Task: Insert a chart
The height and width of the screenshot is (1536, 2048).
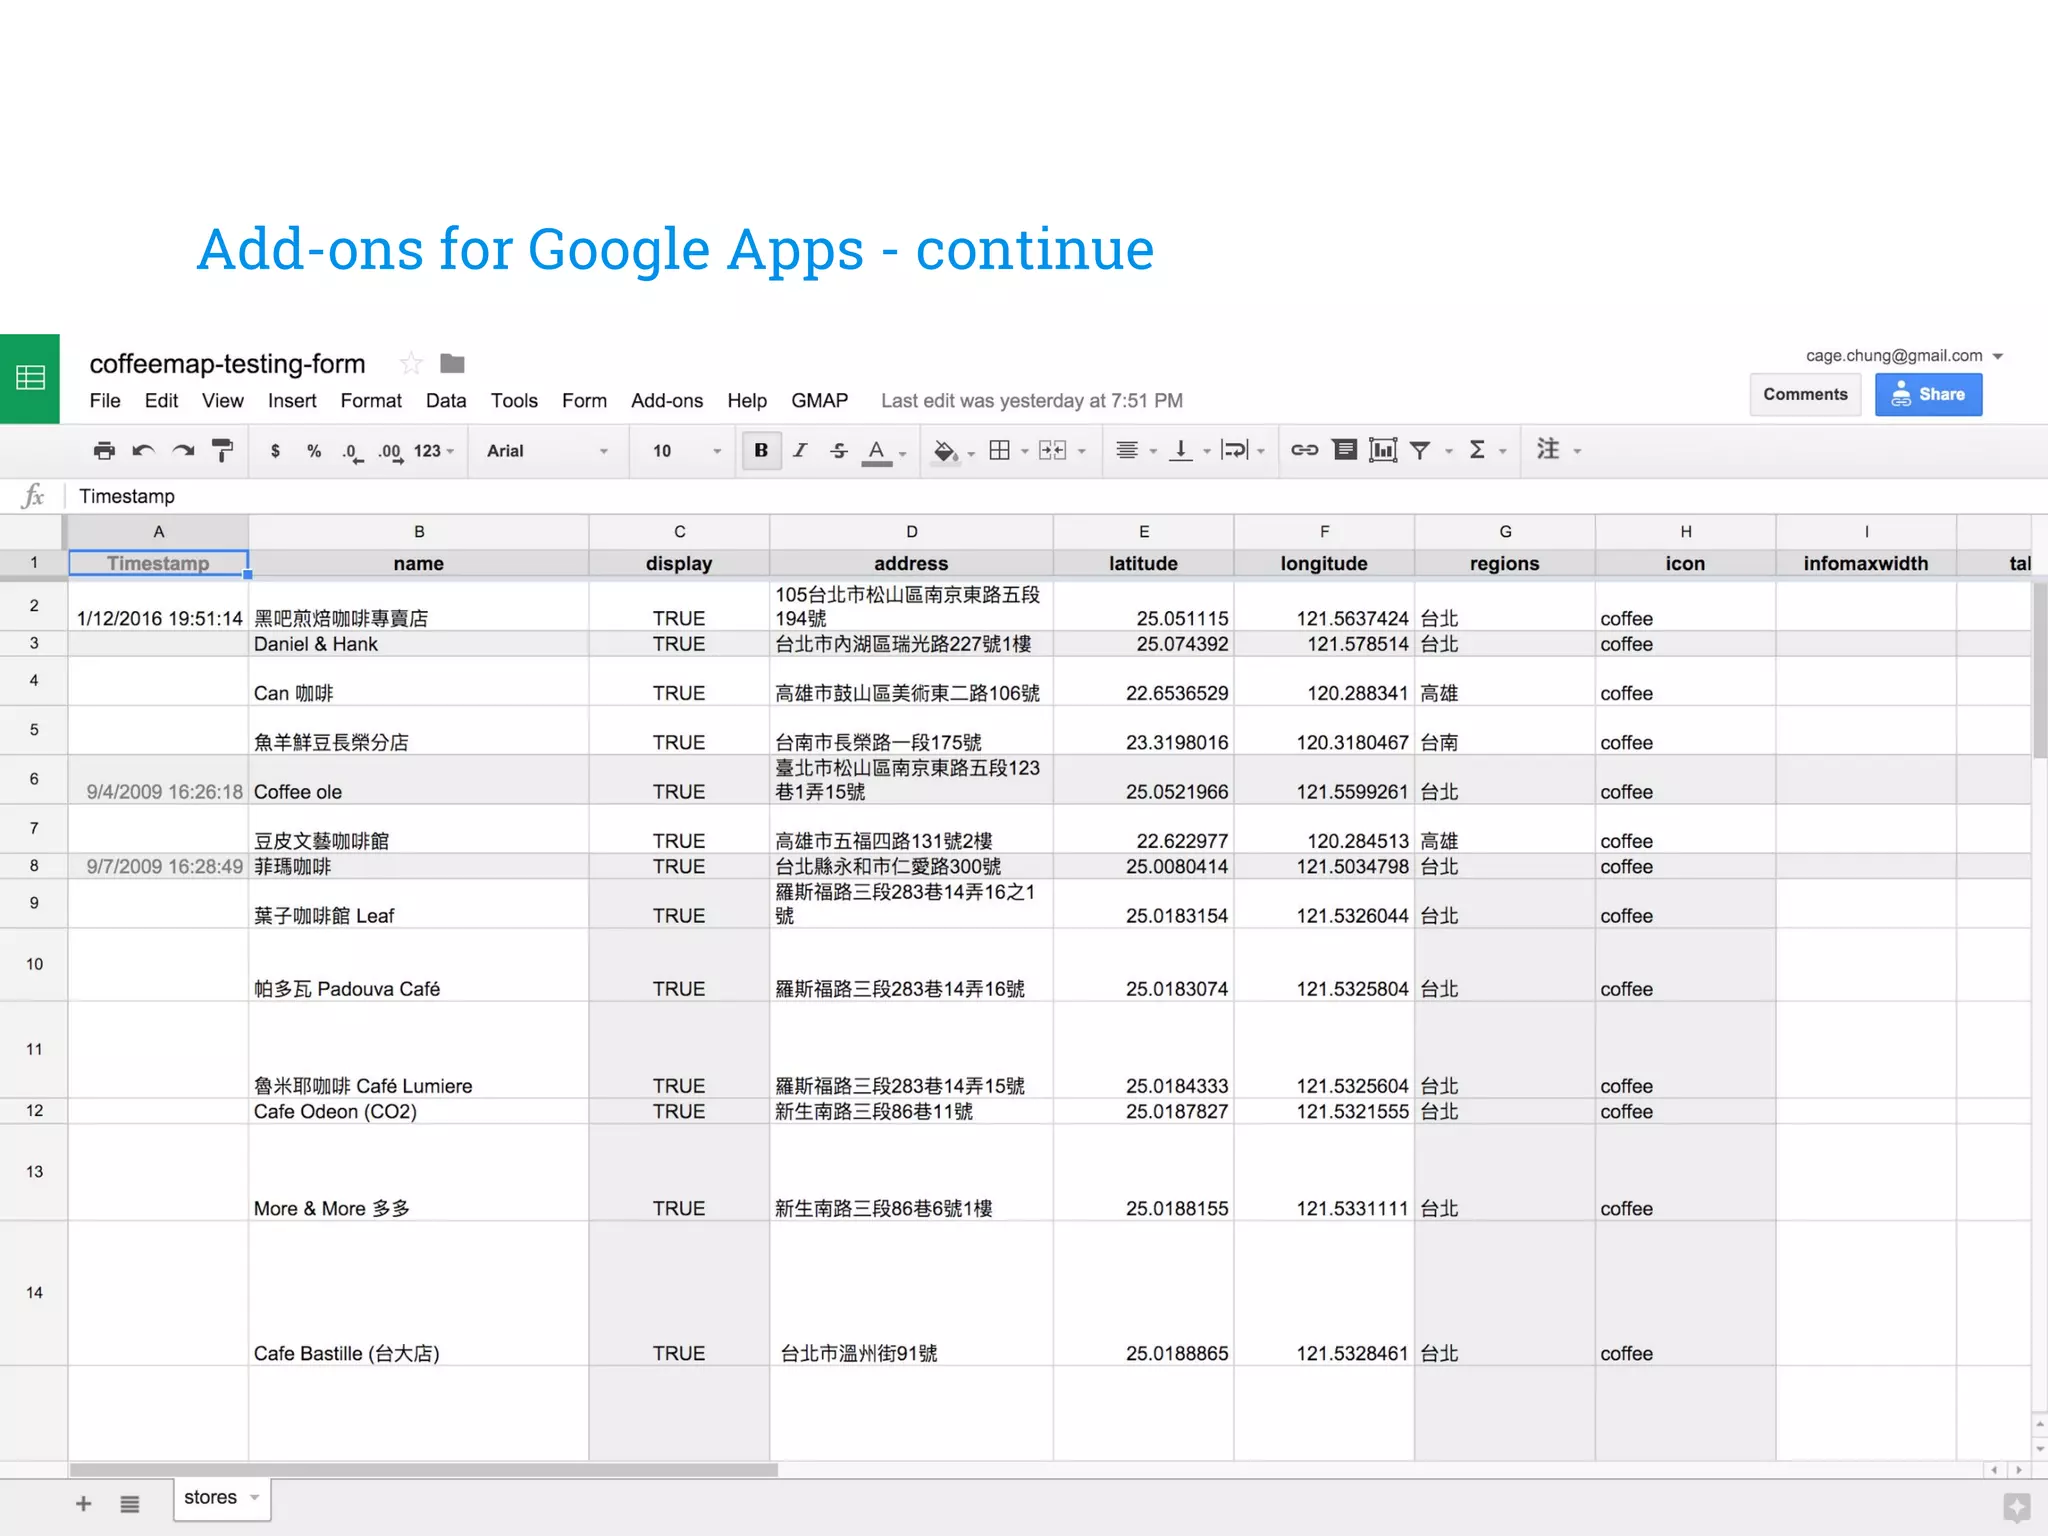Action: [1383, 450]
